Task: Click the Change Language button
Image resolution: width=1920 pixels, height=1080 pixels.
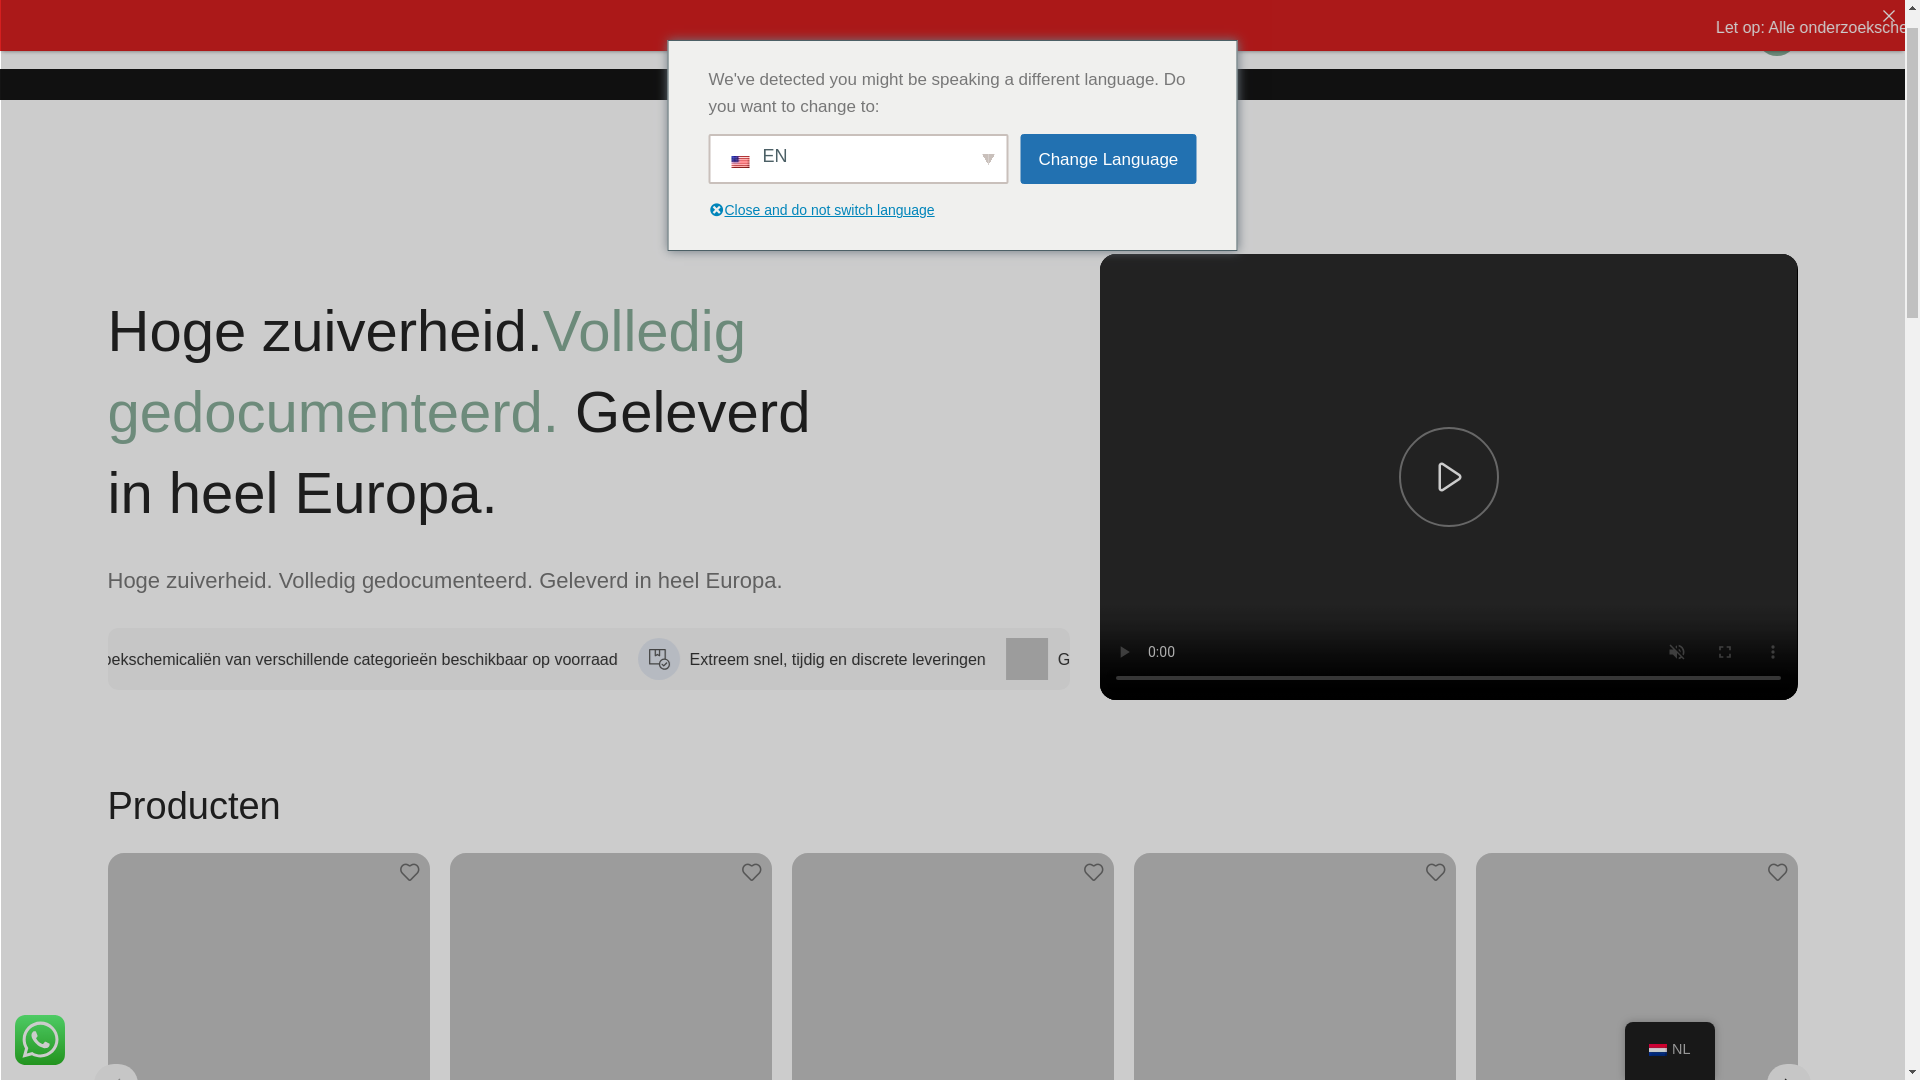Action: 1107,159
